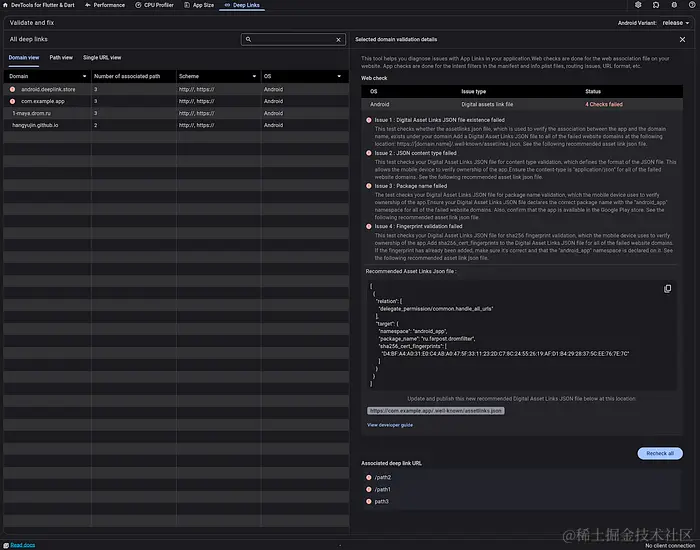Click error icon next to /path2
Screen dimensions: 700x550
tap(369, 477)
